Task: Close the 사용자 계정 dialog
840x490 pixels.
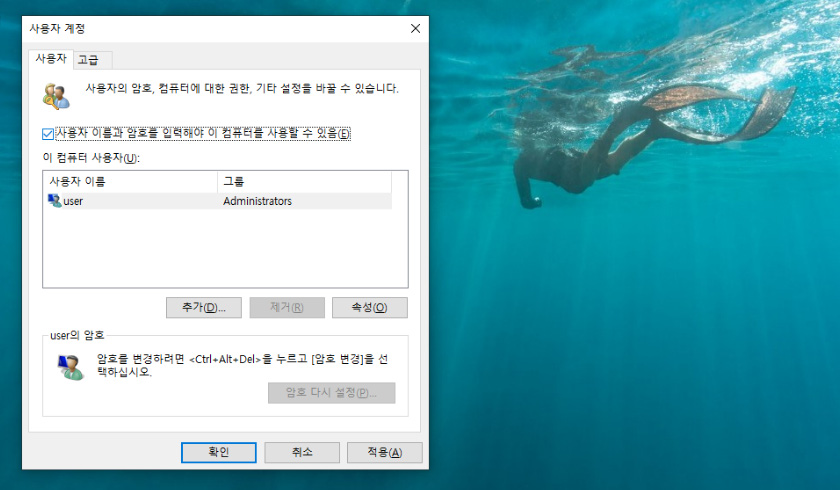Action: point(415,28)
